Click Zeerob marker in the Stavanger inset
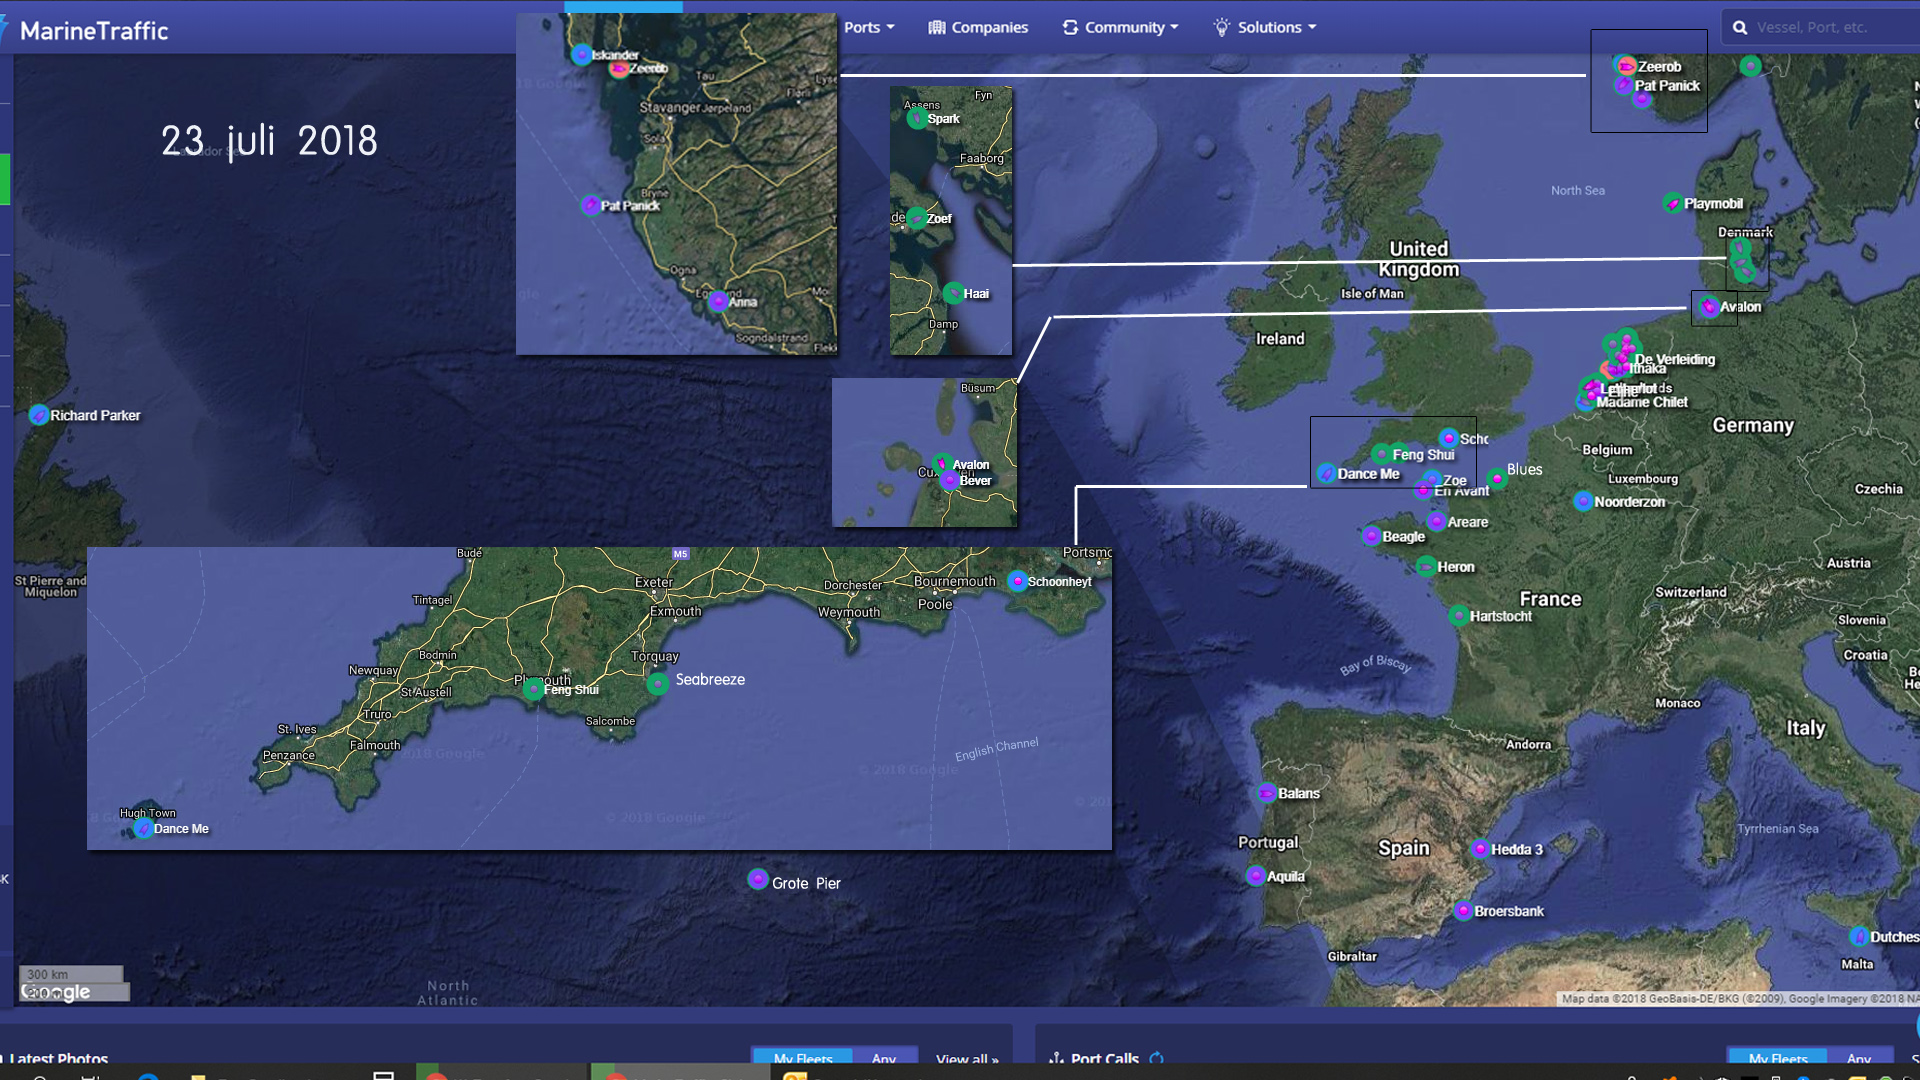1920x1080 pixels. (619, 68)
